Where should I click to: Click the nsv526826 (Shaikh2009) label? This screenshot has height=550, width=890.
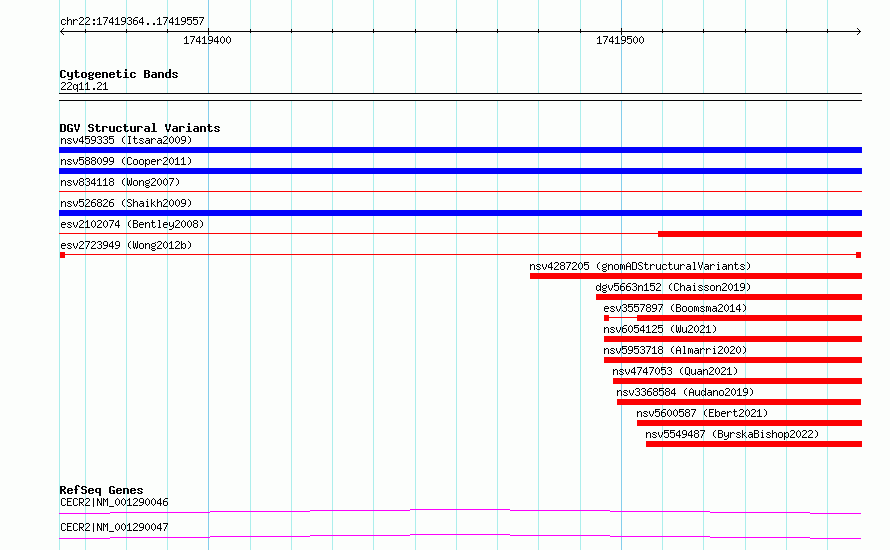tap(126, 203)
